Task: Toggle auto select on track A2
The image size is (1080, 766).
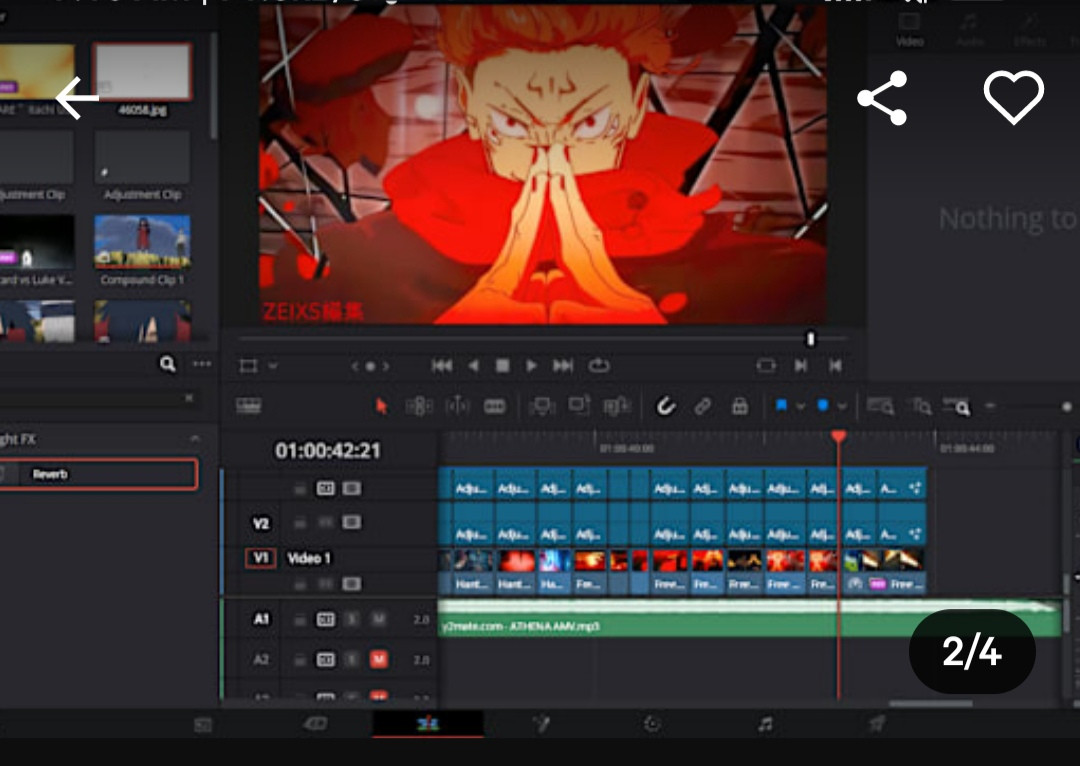Action: [x=325, y=660]
